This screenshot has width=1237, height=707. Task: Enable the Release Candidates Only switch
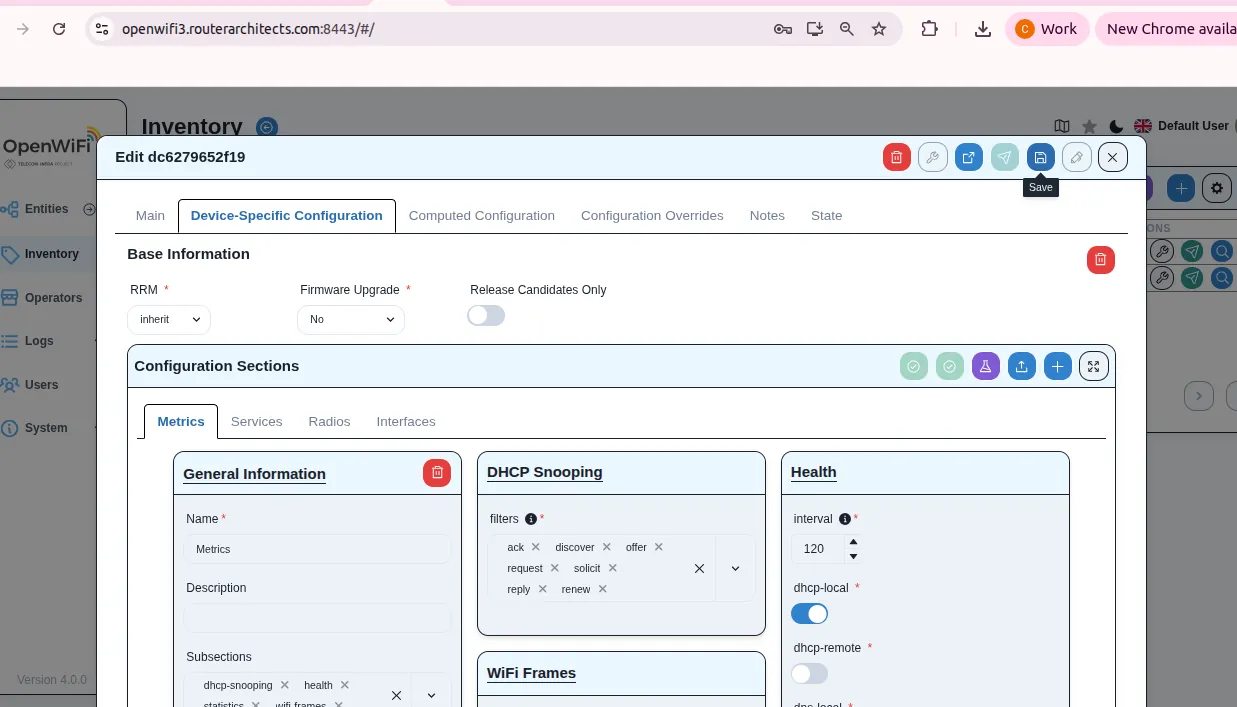(x=486, y=316)
